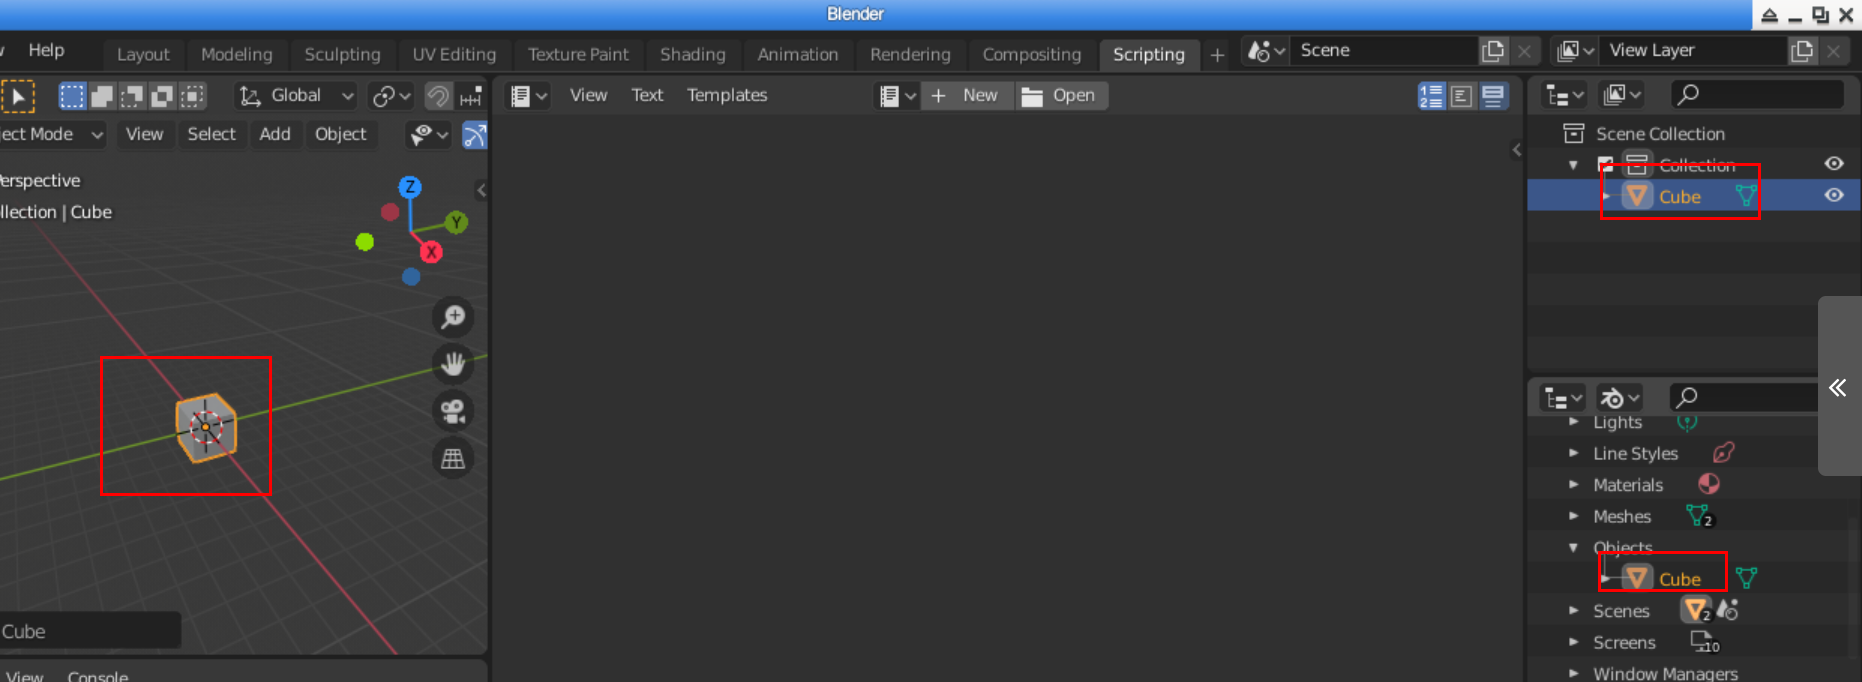
Task: Open the Templates menu in text editor
Action: [727, 95]
